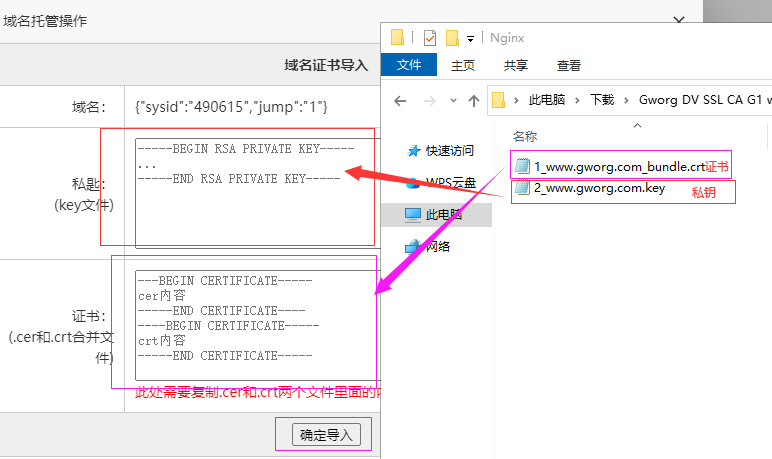Viewport: 772px width, 459px height.
Task: Open the 文件 tab in Explorer
Action: tap(409, 65)
